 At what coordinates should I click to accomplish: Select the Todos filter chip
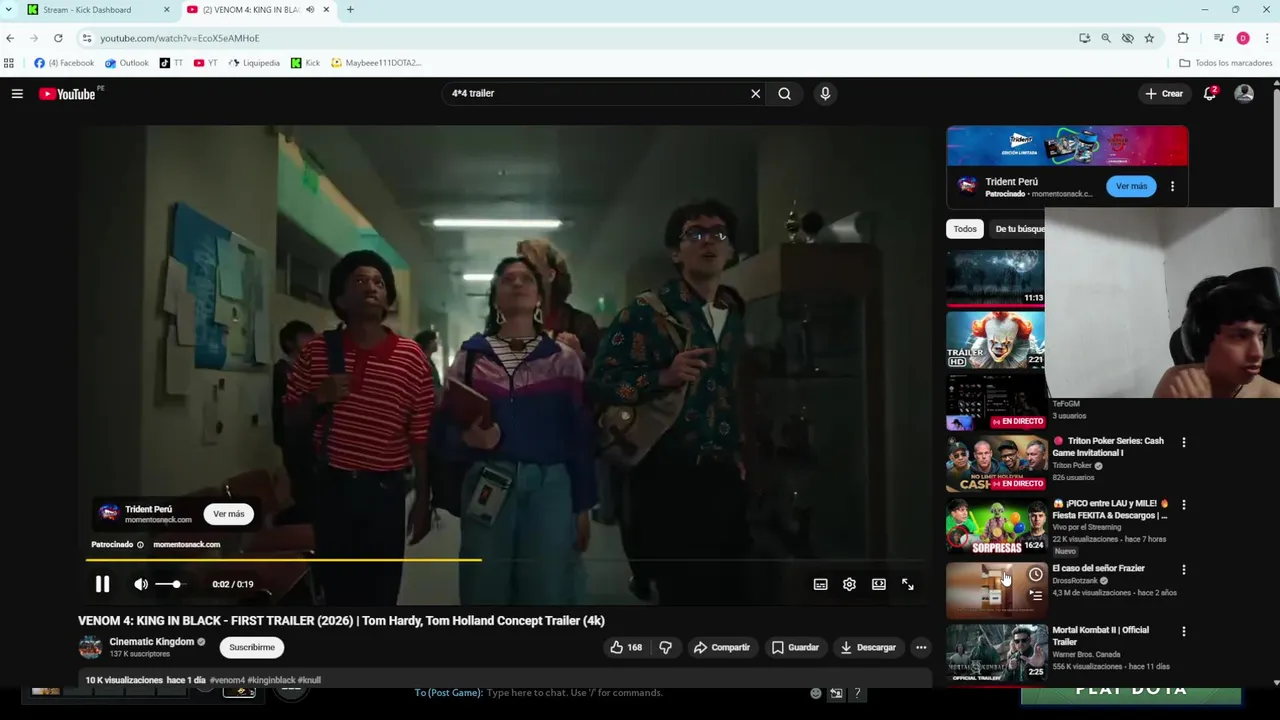tap(965, 229)
